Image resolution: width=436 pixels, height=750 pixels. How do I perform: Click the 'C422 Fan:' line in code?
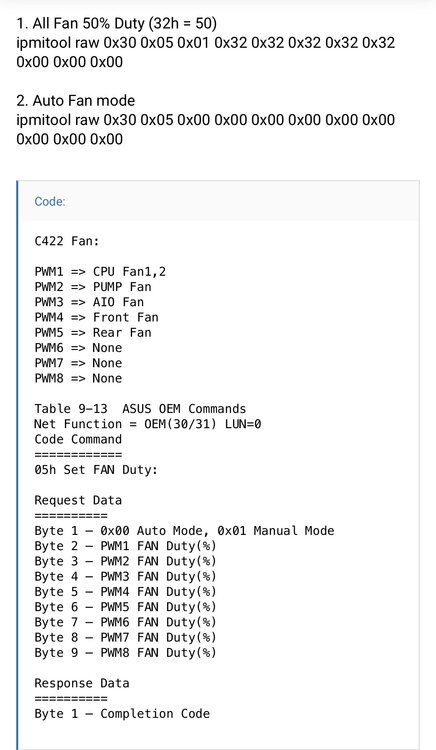tap(66, 241)
